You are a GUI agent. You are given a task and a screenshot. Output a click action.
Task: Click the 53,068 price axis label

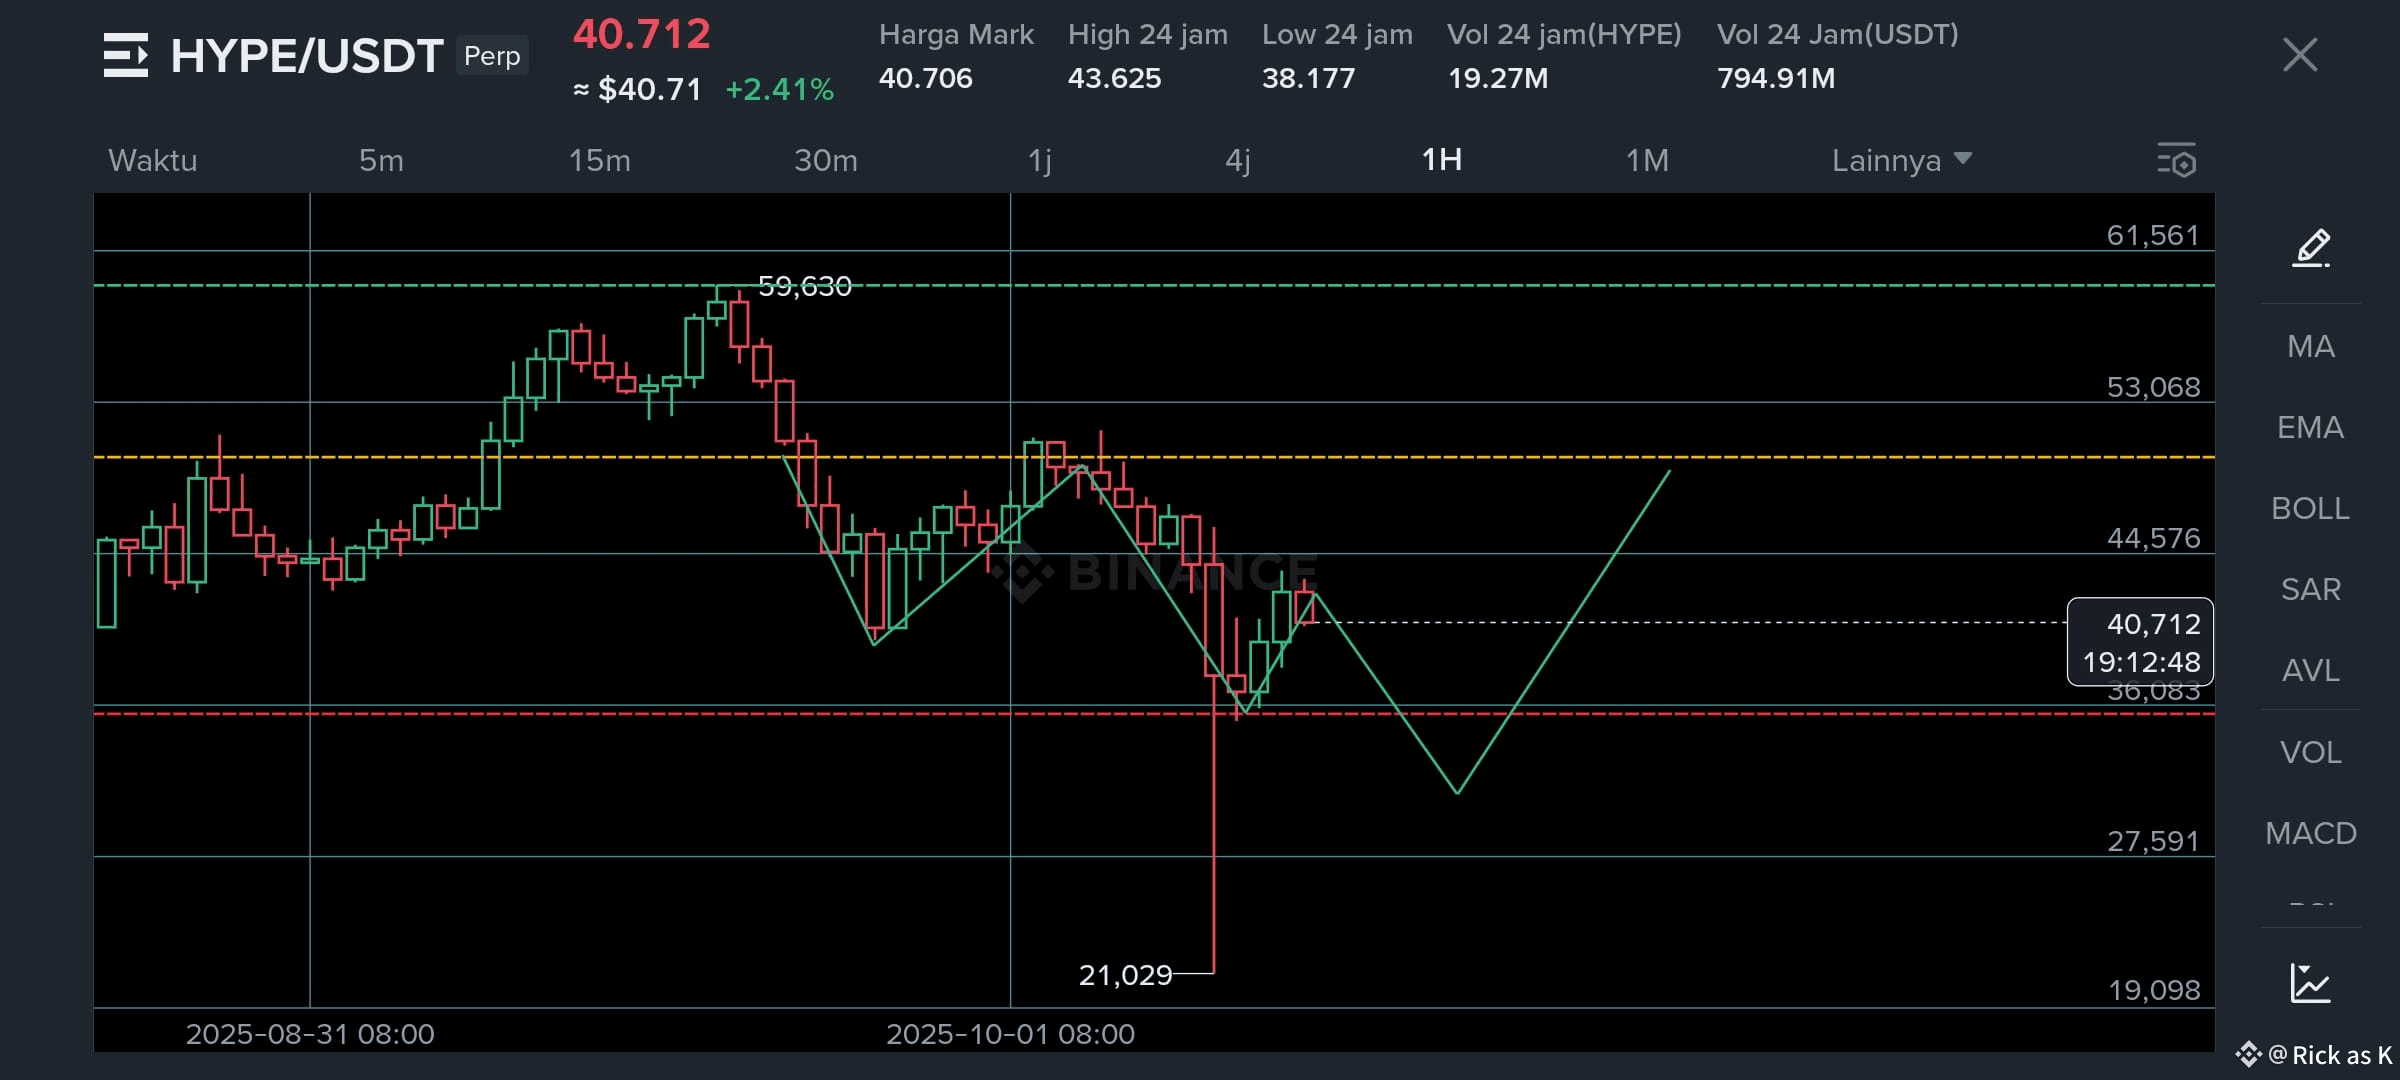(x=2153, y=387)
